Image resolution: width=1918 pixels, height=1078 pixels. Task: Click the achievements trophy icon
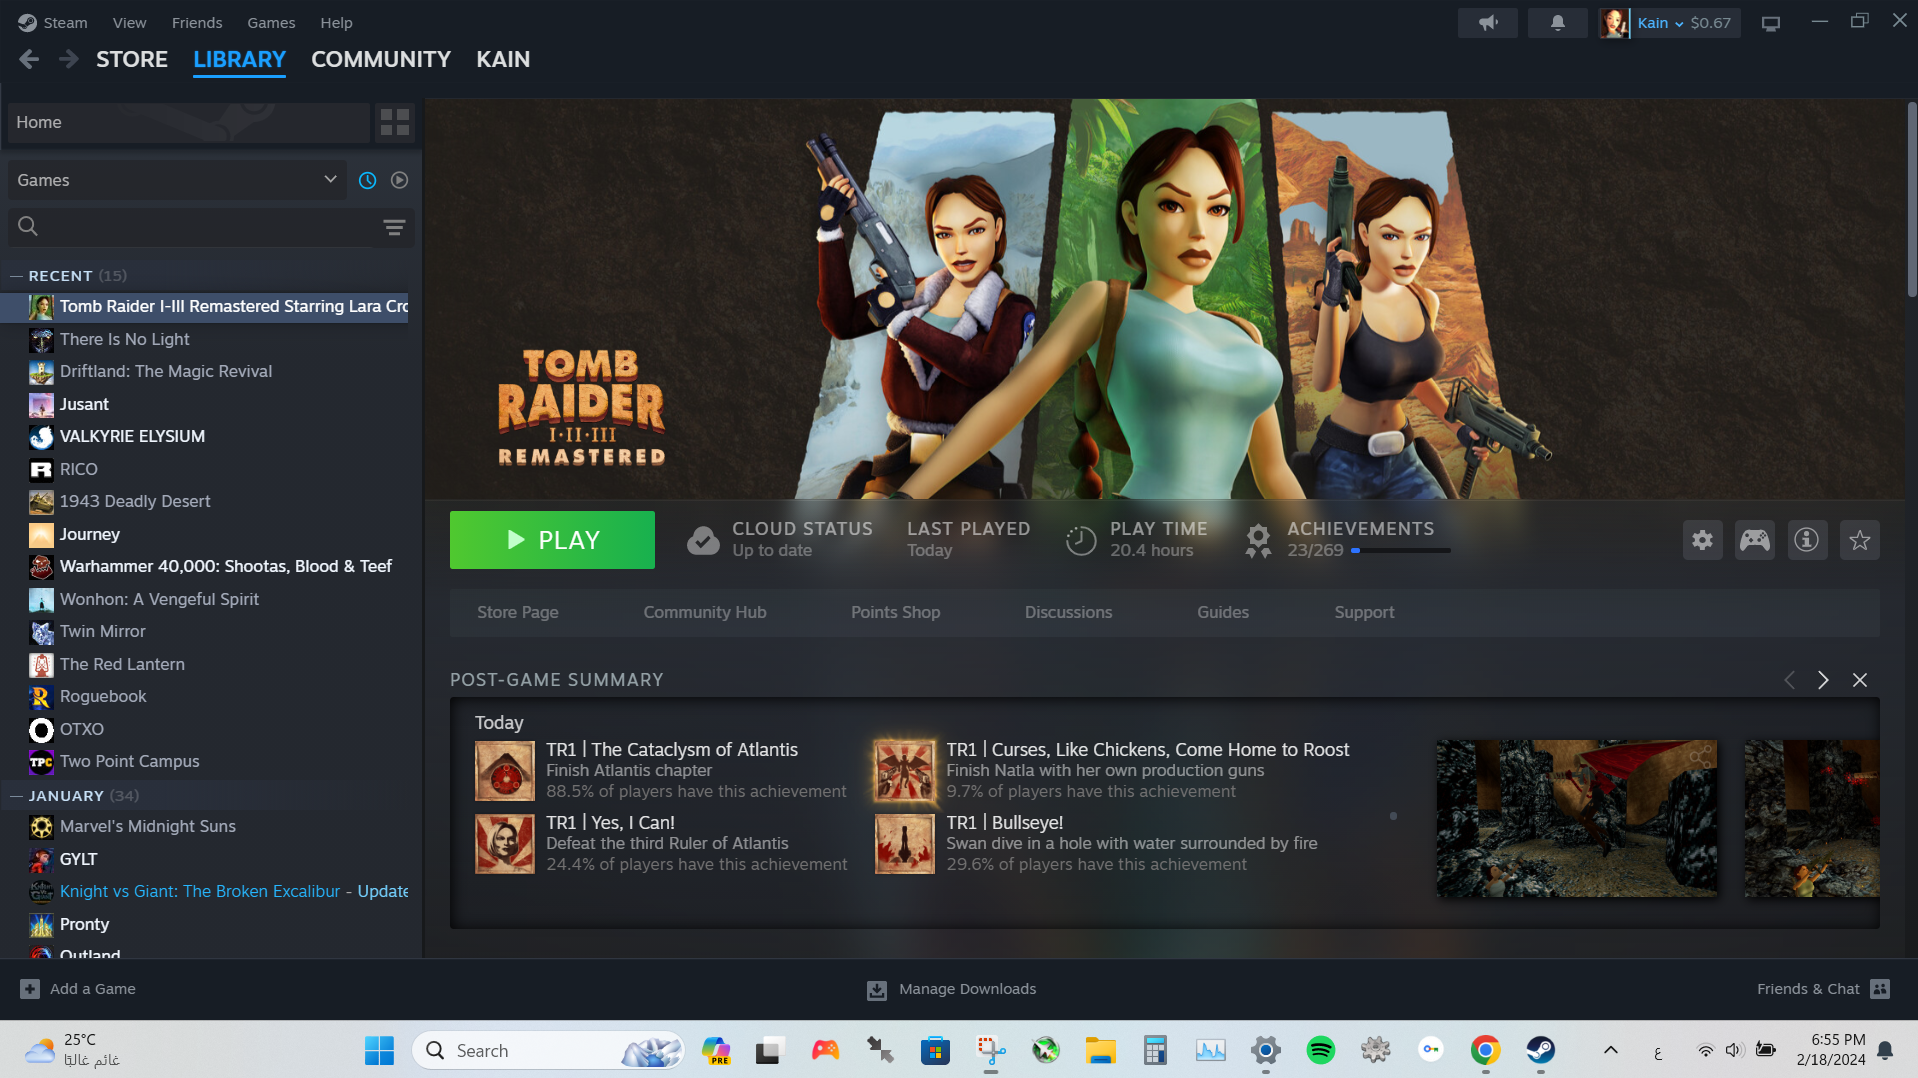[1258, 540]
